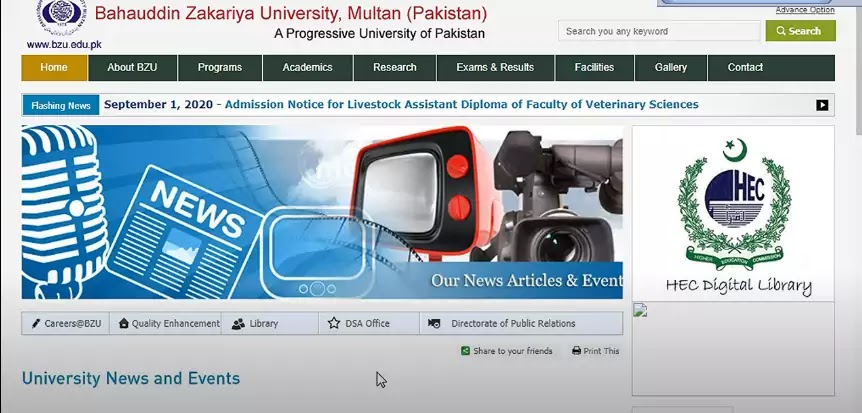Click the broken image below HEC Library
Viewport: 862px width, 413px height.
click(640, 310)
